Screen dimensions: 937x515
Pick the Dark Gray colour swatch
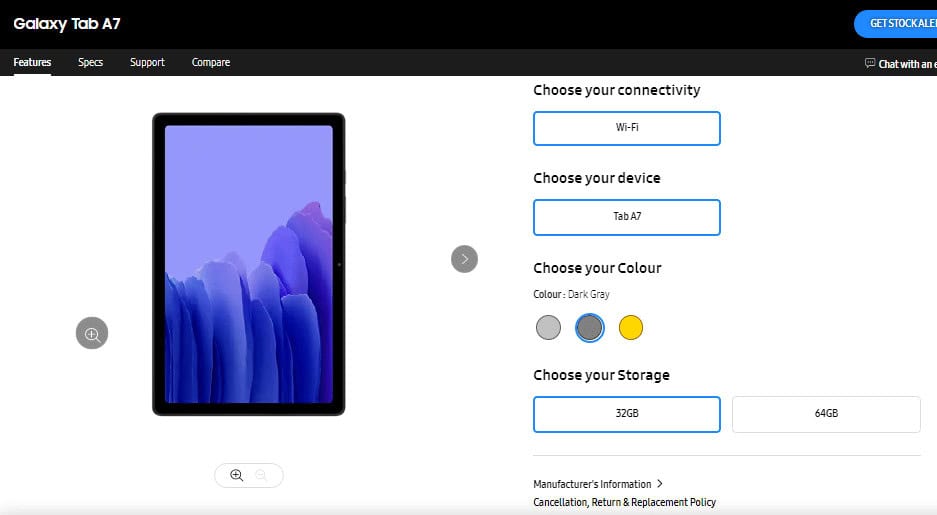tap(590, 327)
